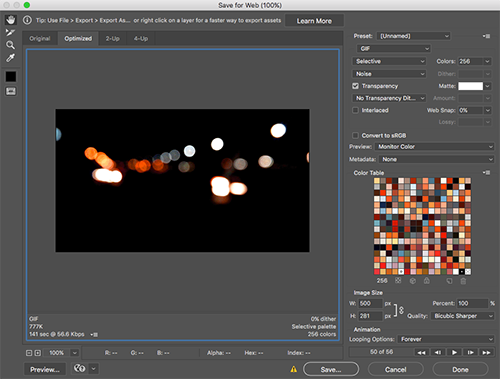Uncheck the Transparency checkbox
This screenshot has height=379, width=500.
point(356,86)
